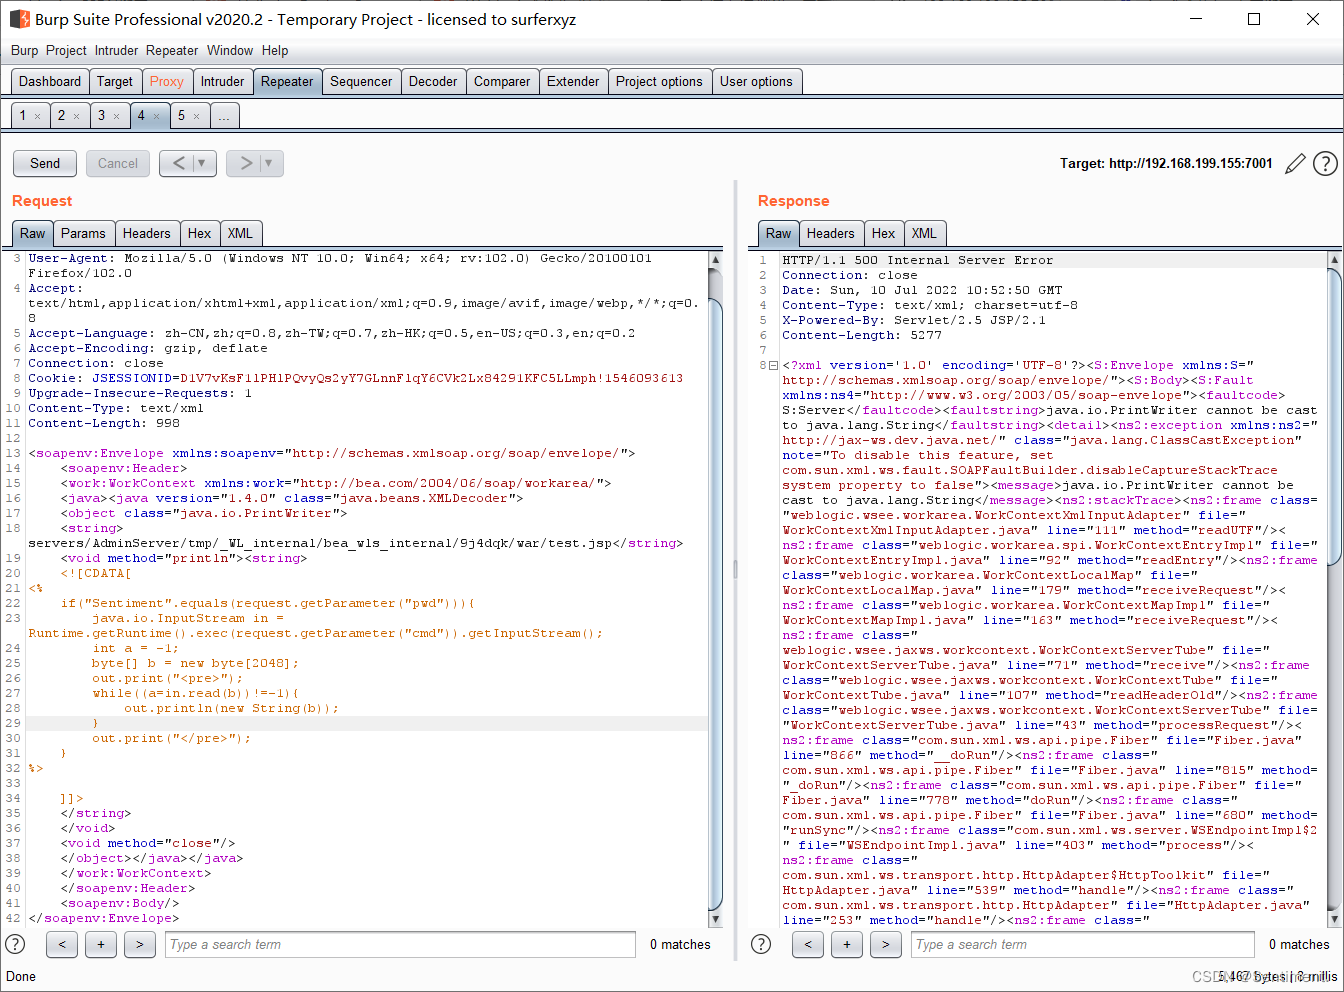
Task: Open the Window menu
Action: [230, 50]
